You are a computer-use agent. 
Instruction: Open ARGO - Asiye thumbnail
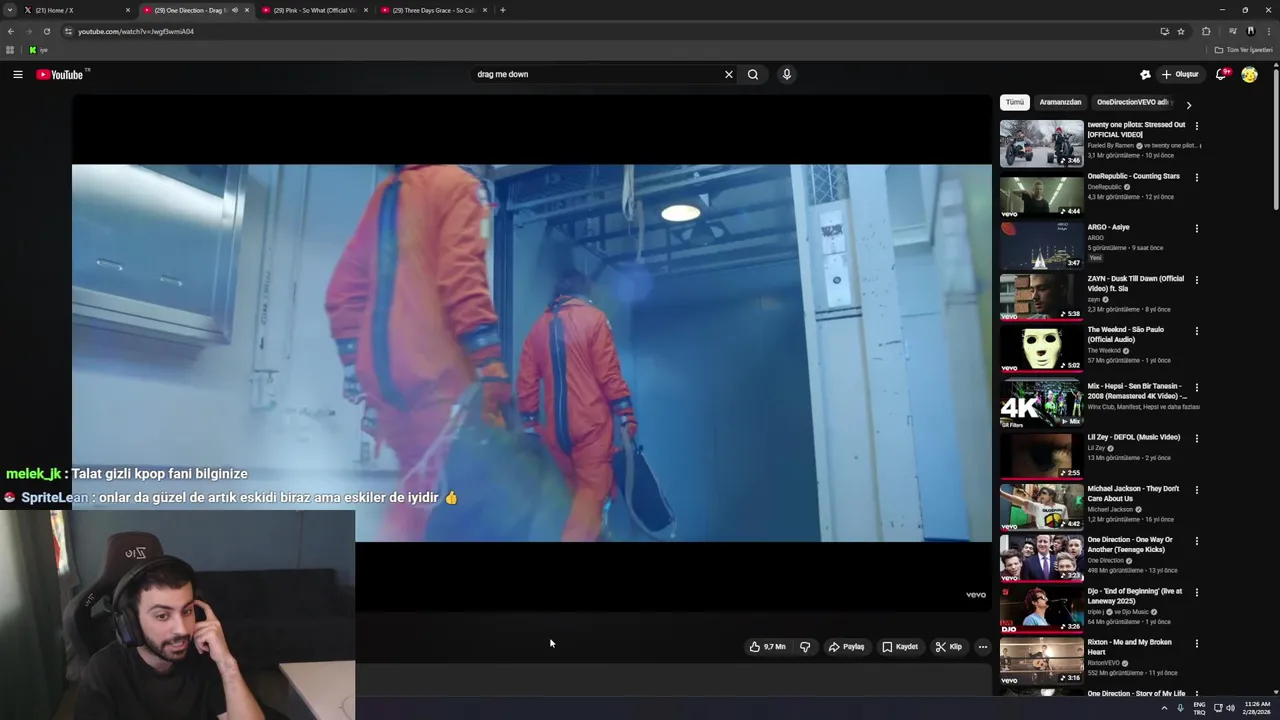[1041, 245]
